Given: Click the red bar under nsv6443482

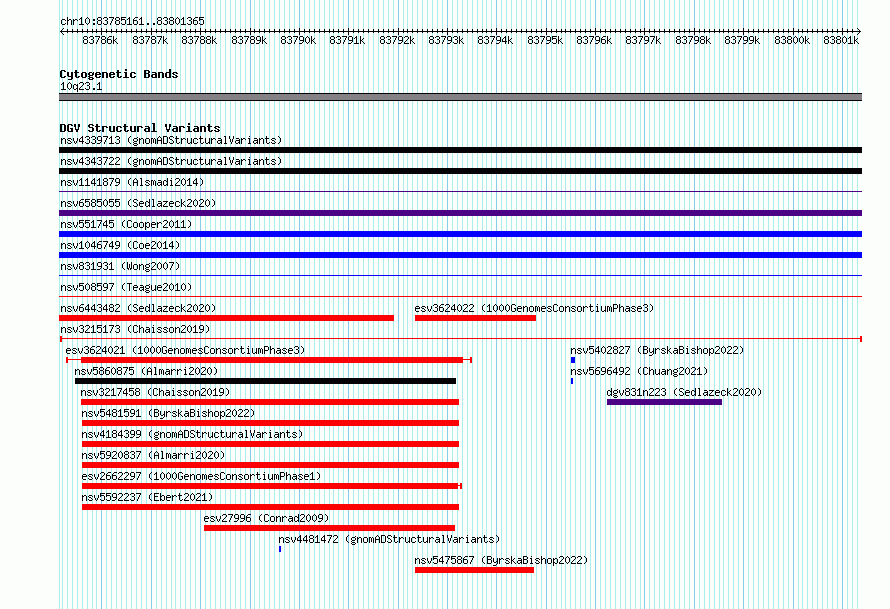Looking at the screenshot, I should pyautogui.click(x=226, y=318).
